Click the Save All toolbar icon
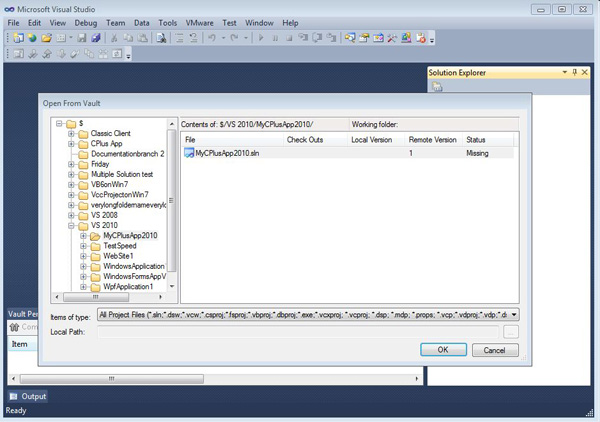Image resolution: width=600 pixels, height=422 pixels. point(95,38)
